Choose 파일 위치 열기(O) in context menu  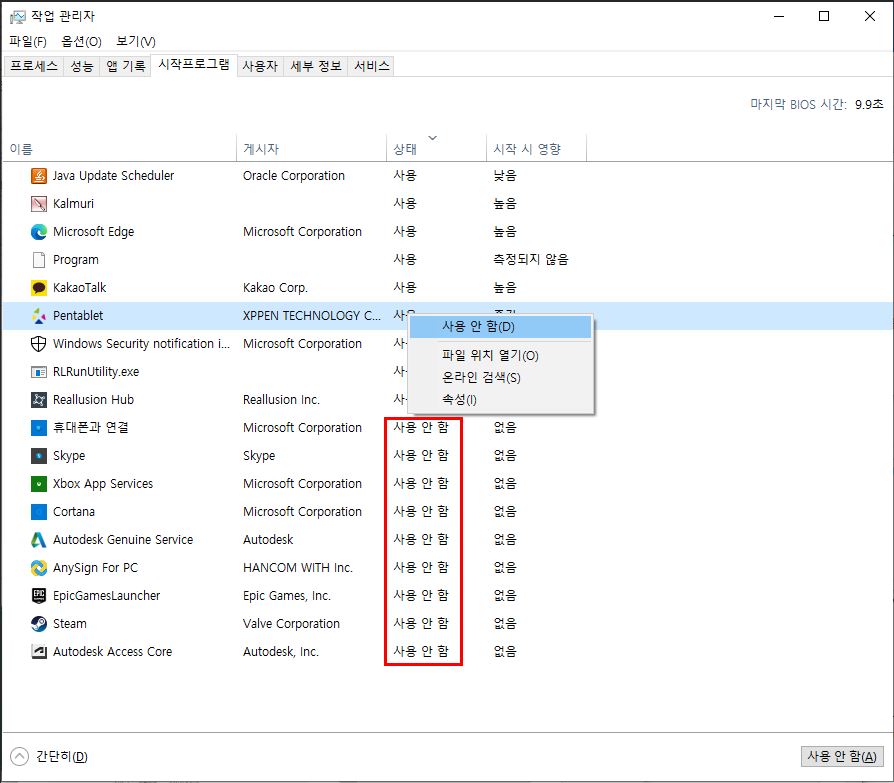(x=500, y=355)
